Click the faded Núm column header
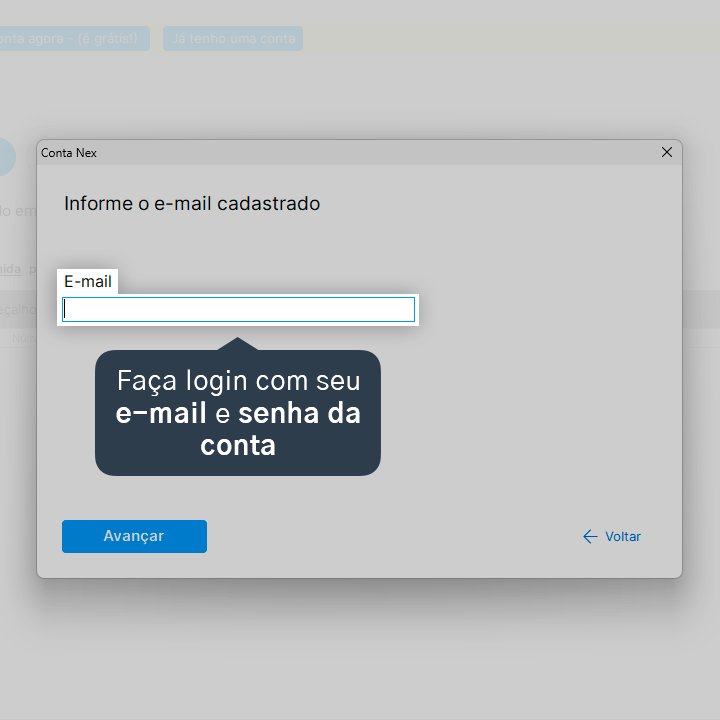Viewport: 720px width, 720px height. (24, 338)
